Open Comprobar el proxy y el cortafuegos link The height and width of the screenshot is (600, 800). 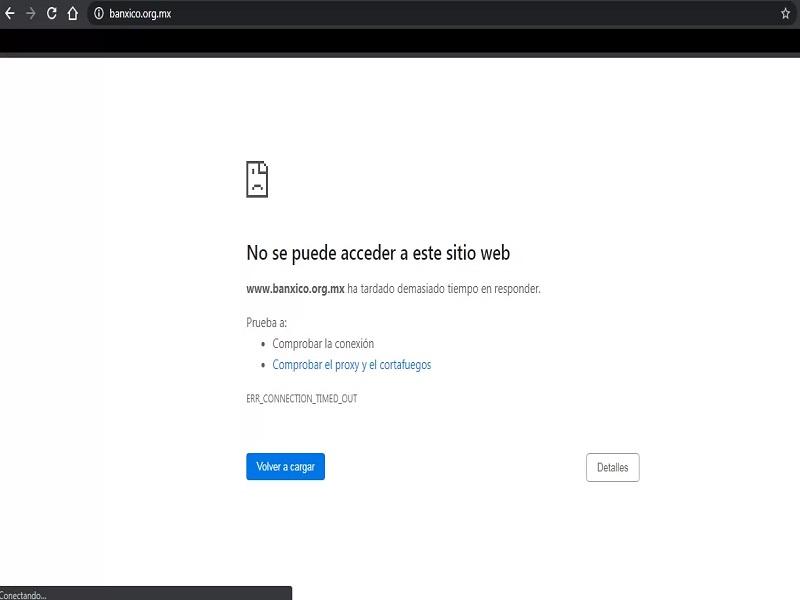pyautogui.click(x=351, y=365)
